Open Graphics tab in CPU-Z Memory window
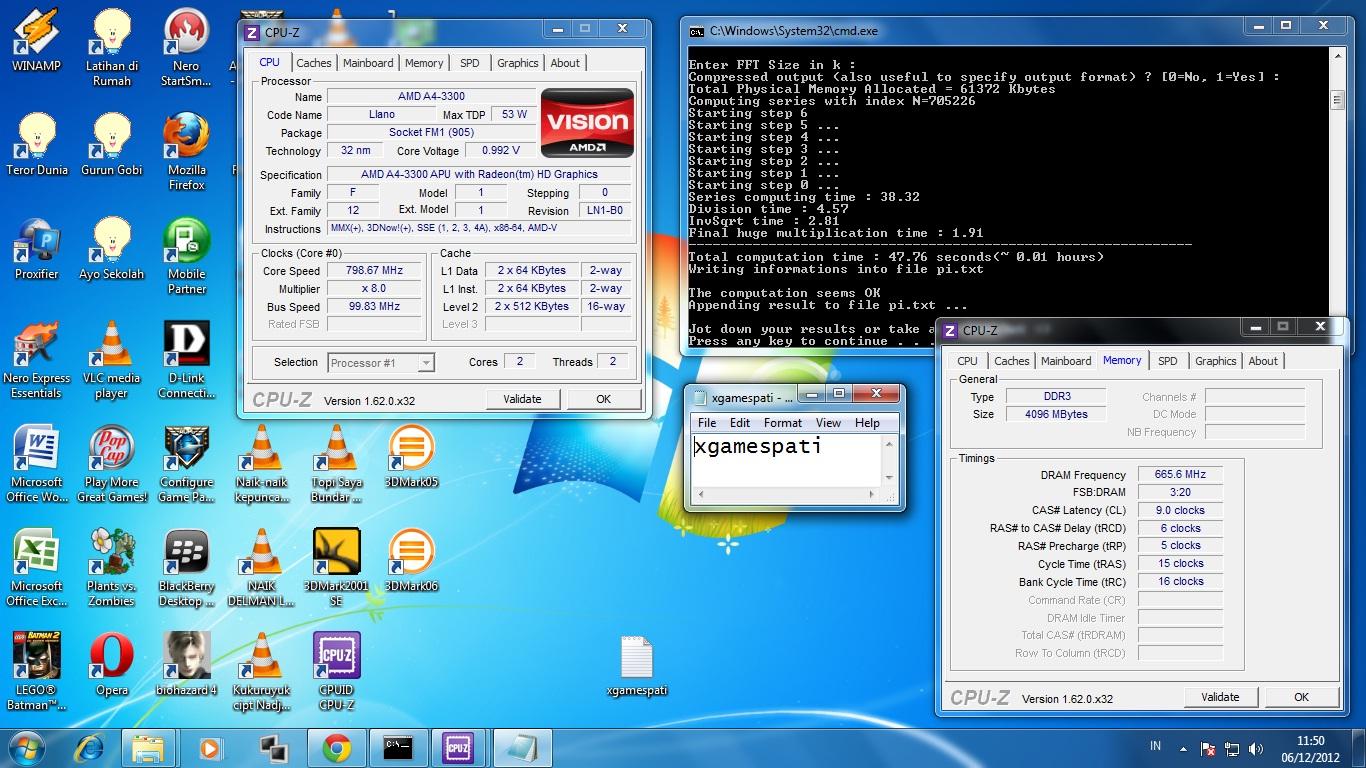The width and height of the screenshot is (1366, 768). (1215, 361)
